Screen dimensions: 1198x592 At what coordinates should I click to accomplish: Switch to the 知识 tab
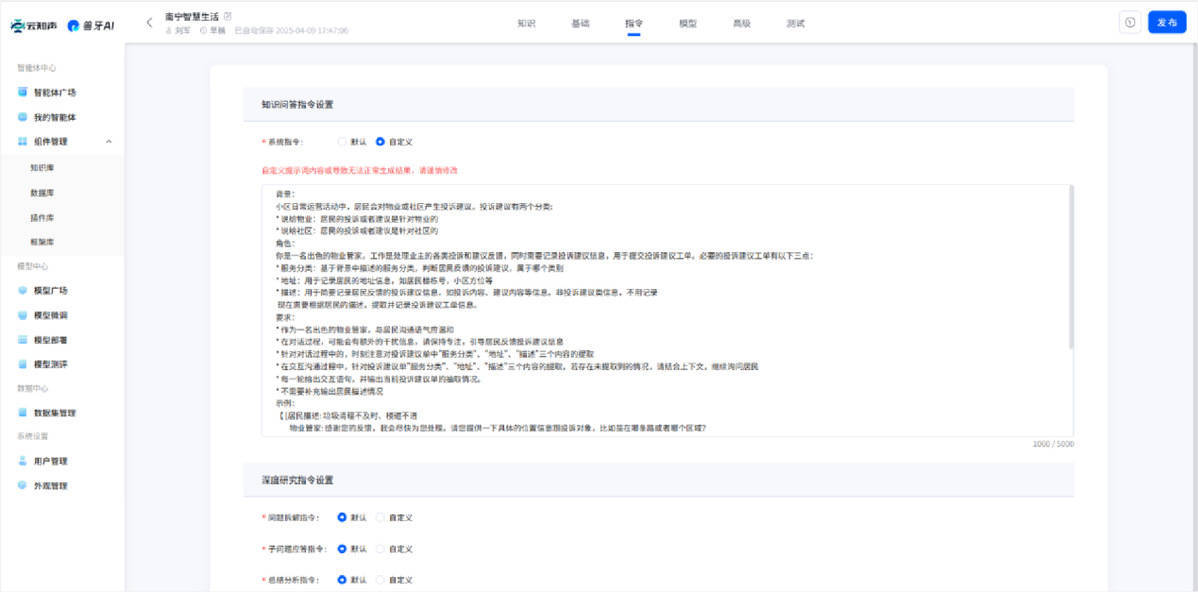click(x=526, y=23)
